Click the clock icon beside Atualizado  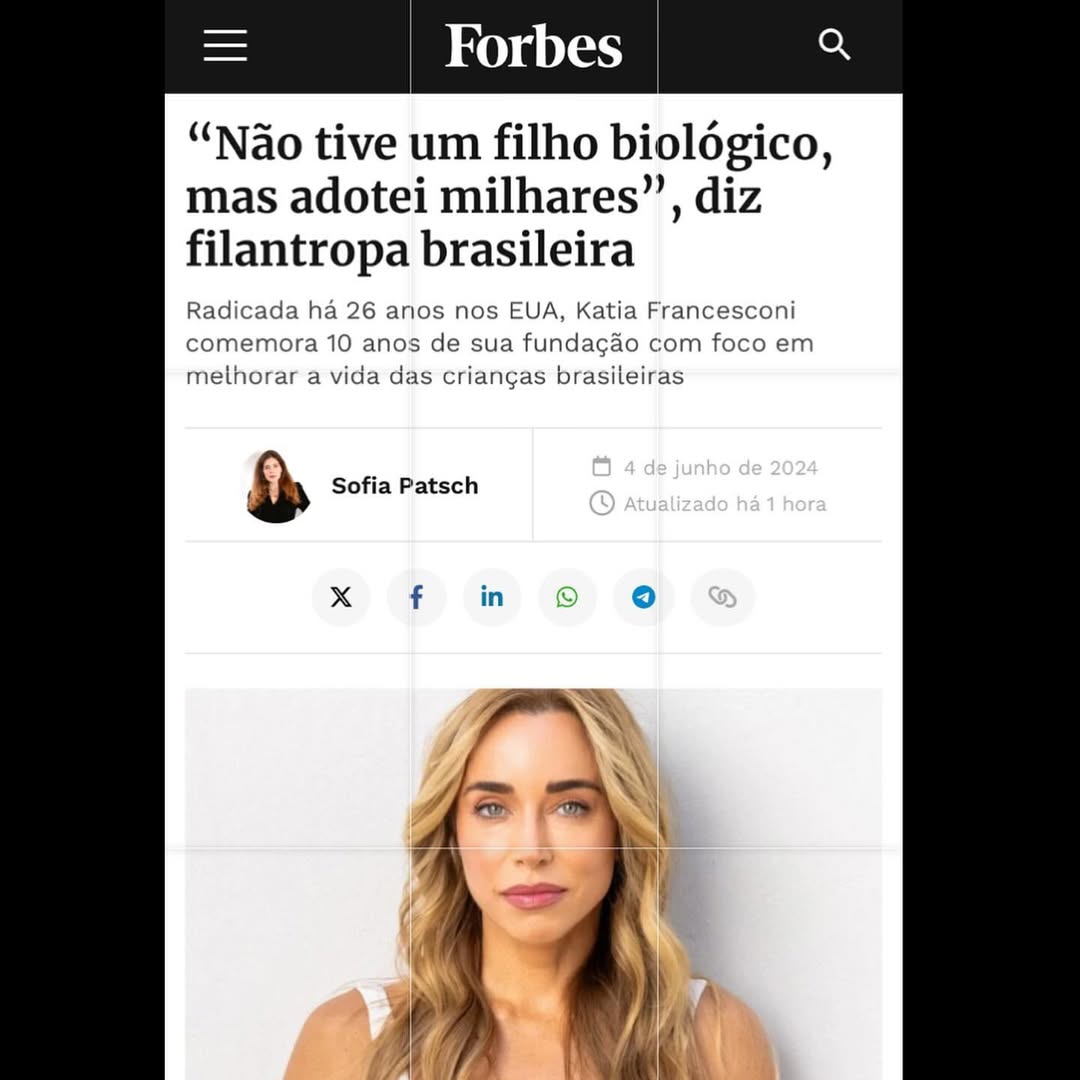pyautogui.click(x=601, y=503)
